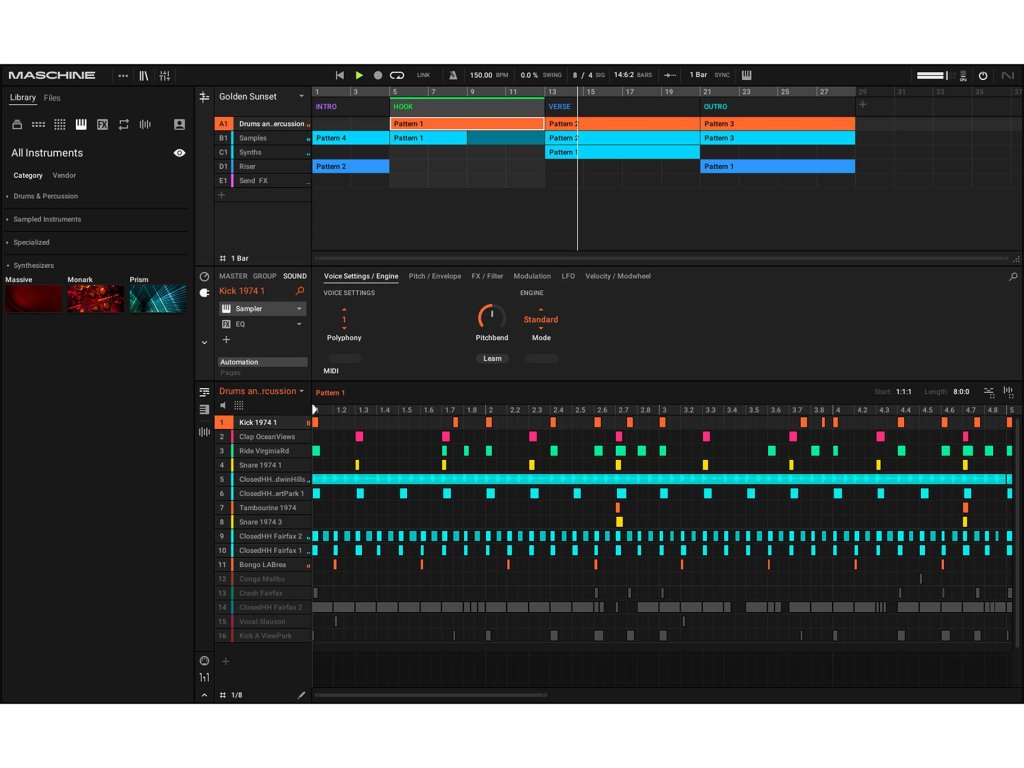This screenshot has height=768, width=1024.
Task: Toggle the follow playhead button
Action: point(670,75)
